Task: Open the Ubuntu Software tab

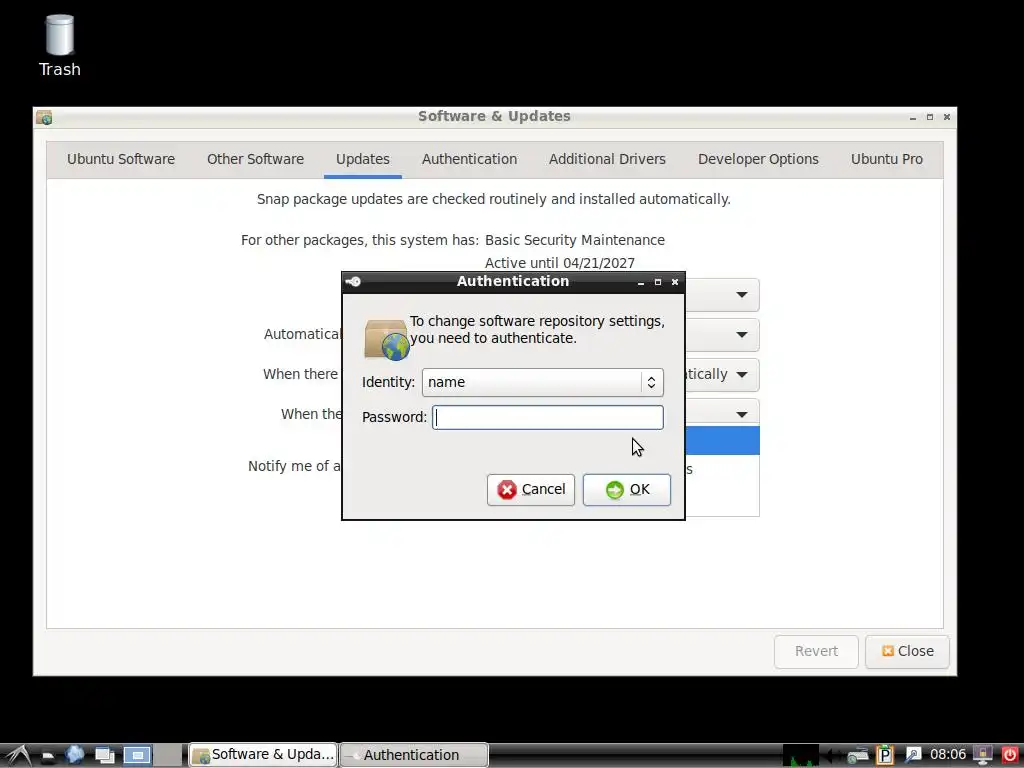Action: 121,159
